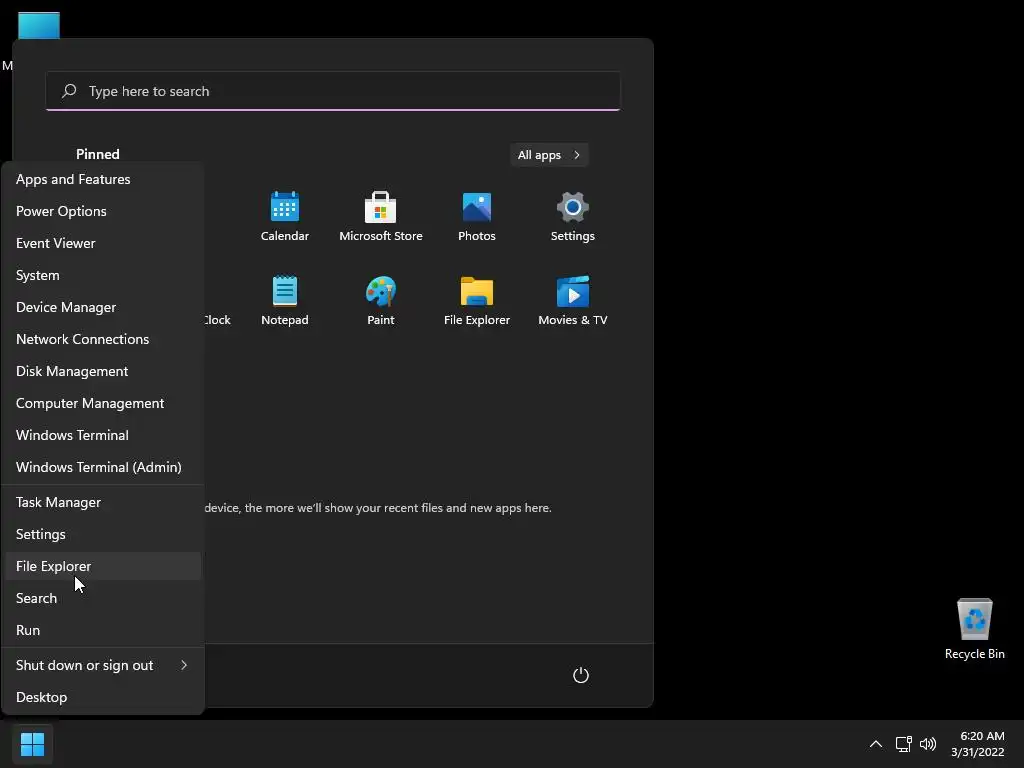
Task: Launch Notepad from pinned apps
Action: point(285,300)
